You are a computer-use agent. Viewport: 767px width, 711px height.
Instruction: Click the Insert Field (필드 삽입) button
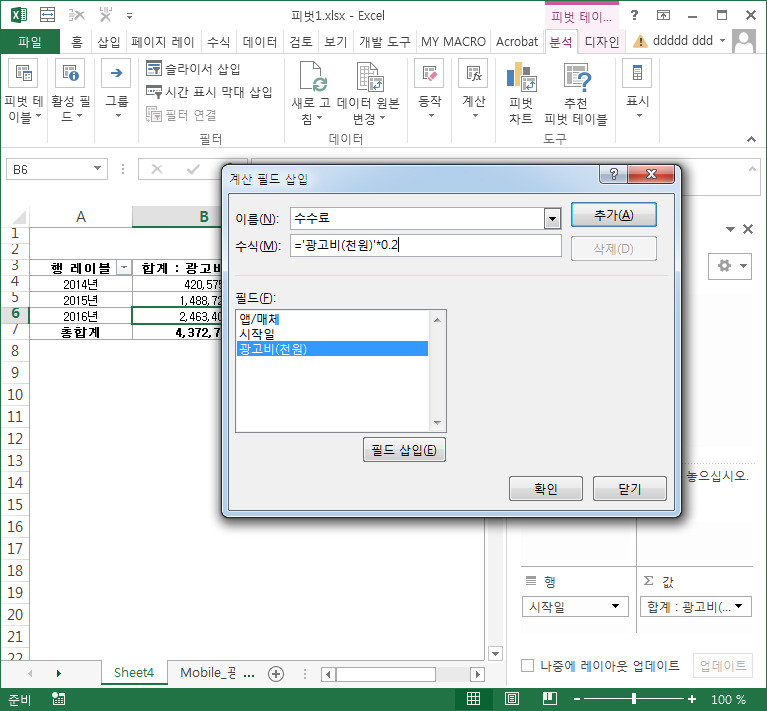pos(404,450)
